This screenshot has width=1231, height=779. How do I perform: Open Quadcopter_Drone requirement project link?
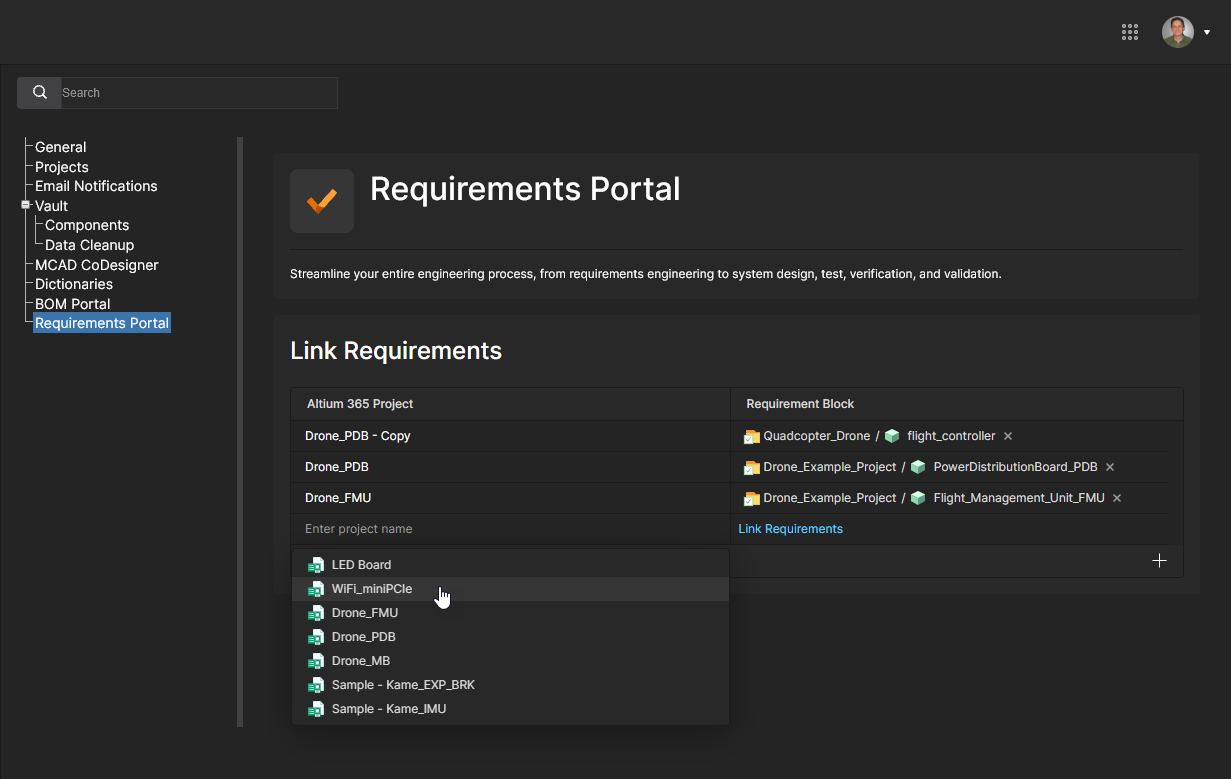816,436
